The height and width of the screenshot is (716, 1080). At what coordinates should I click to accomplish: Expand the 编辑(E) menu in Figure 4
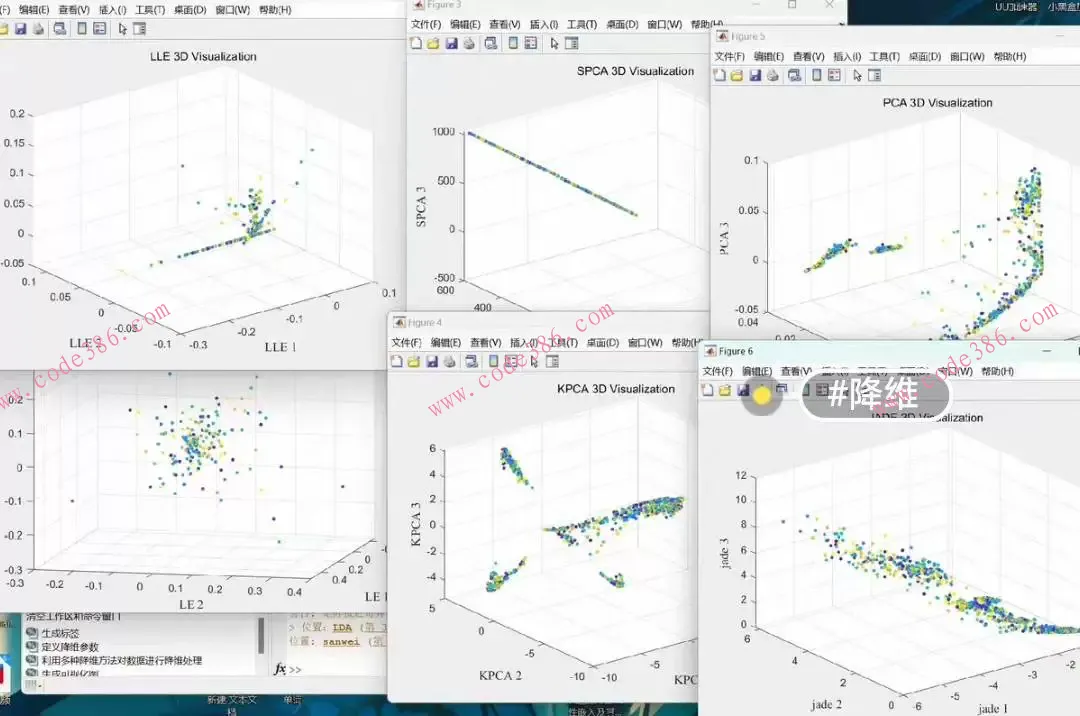pyautogui.click(x=445, y=343)
